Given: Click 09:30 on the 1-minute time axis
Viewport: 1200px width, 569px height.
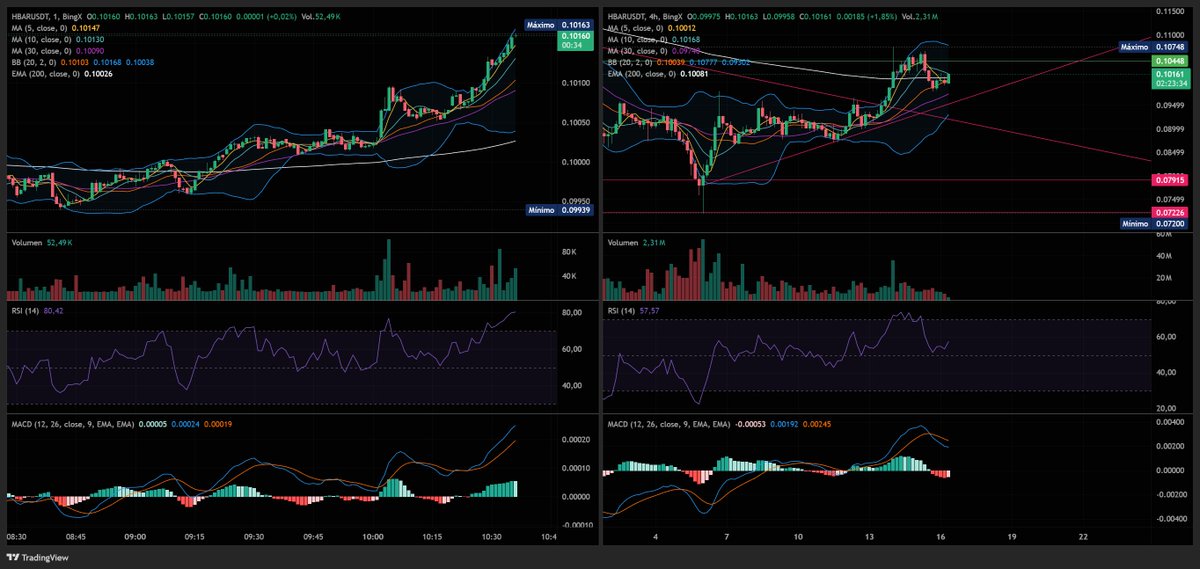Looking at the screenshot, I should pos(254,536).
